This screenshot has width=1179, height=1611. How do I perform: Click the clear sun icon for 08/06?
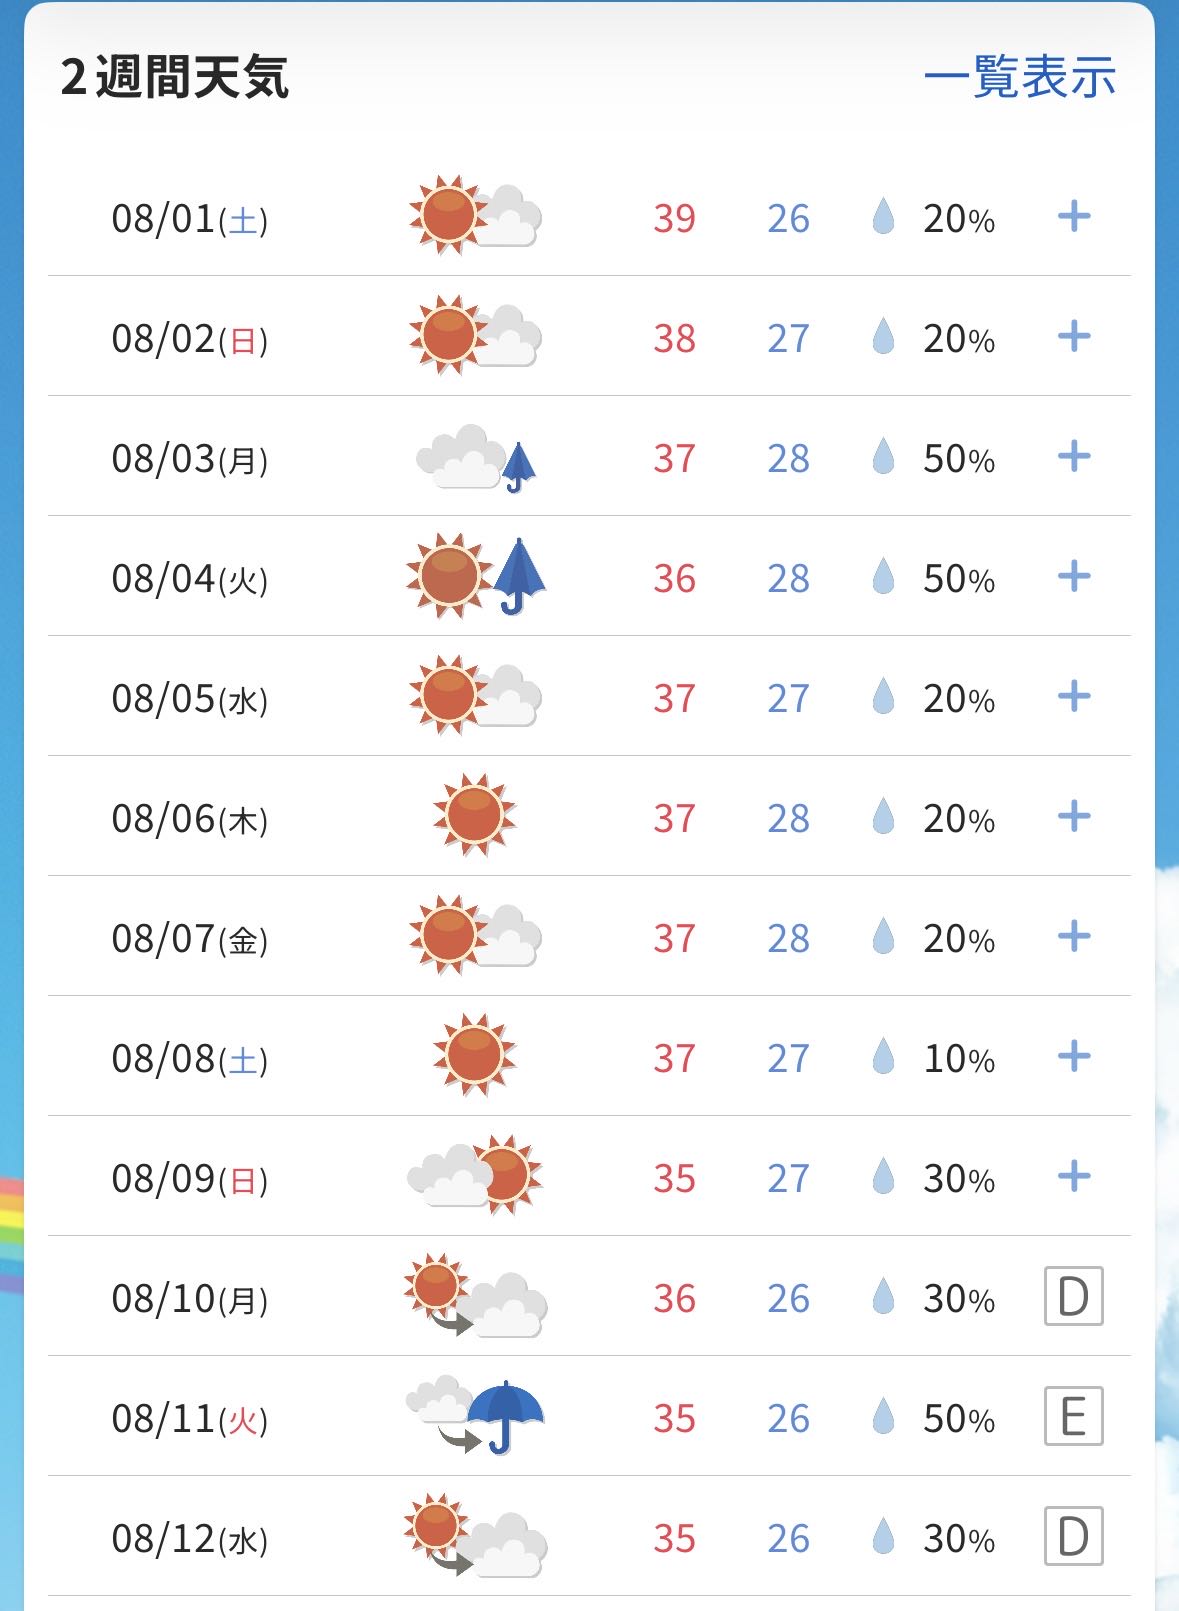tap(475, 815)
